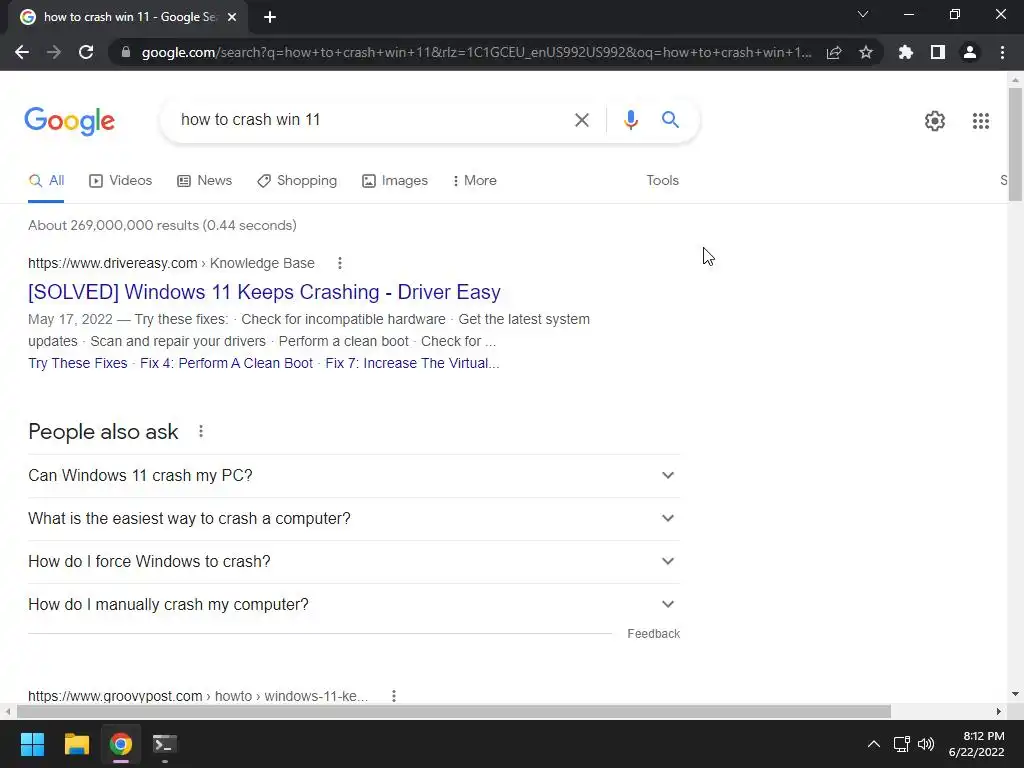The height and width of the screenshot is (768, 1024).
Task: Switch to the Images tab
Action: click(x=395, y=180)
